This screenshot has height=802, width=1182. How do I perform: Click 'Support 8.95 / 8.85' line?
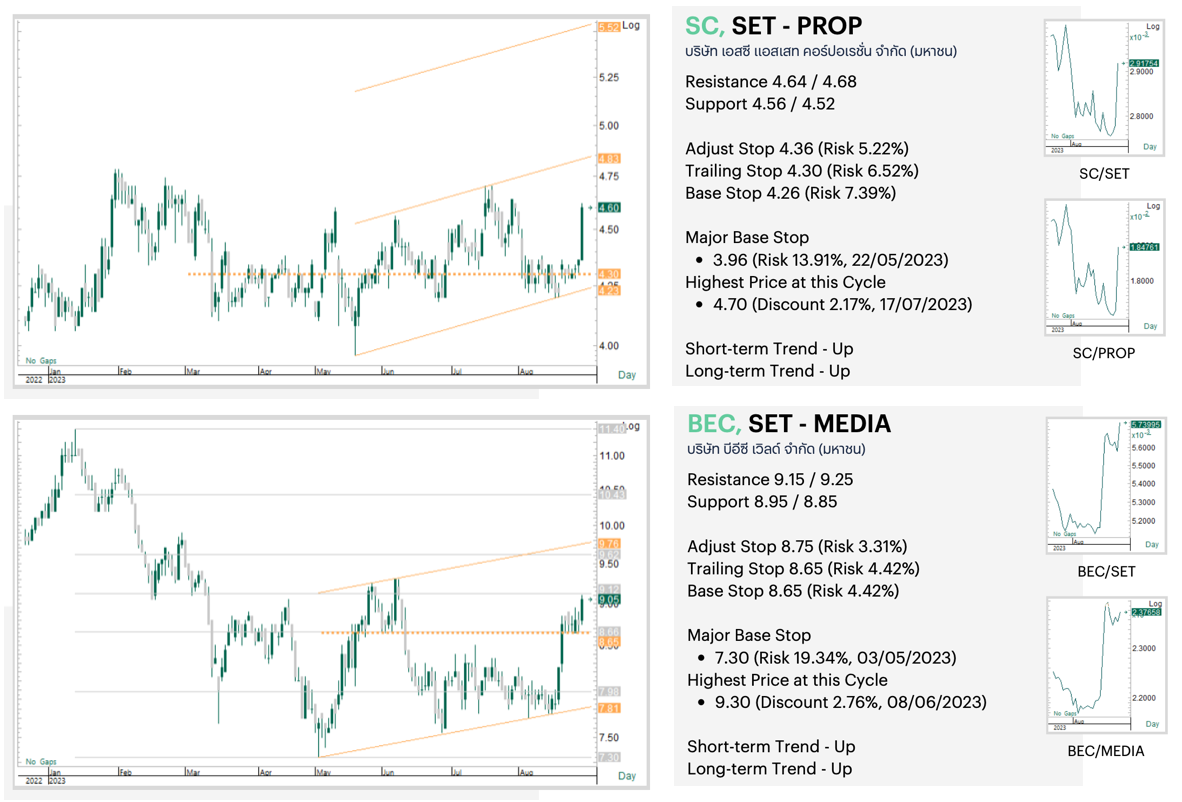(x=762, y=502)
